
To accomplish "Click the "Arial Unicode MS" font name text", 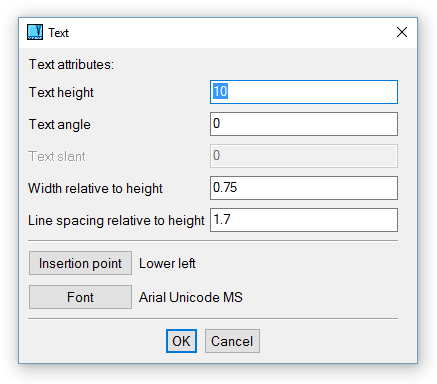I will pyautogui.click(x=191, y=297).
